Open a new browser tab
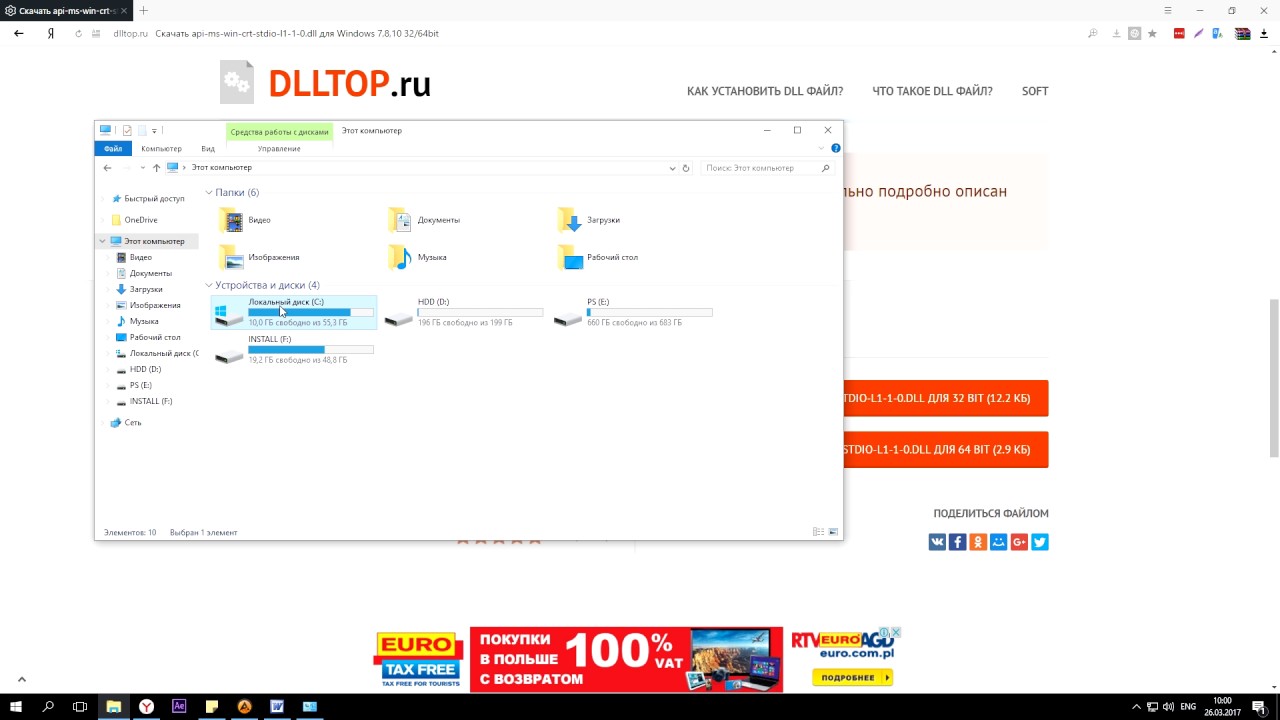 [144, 10]
